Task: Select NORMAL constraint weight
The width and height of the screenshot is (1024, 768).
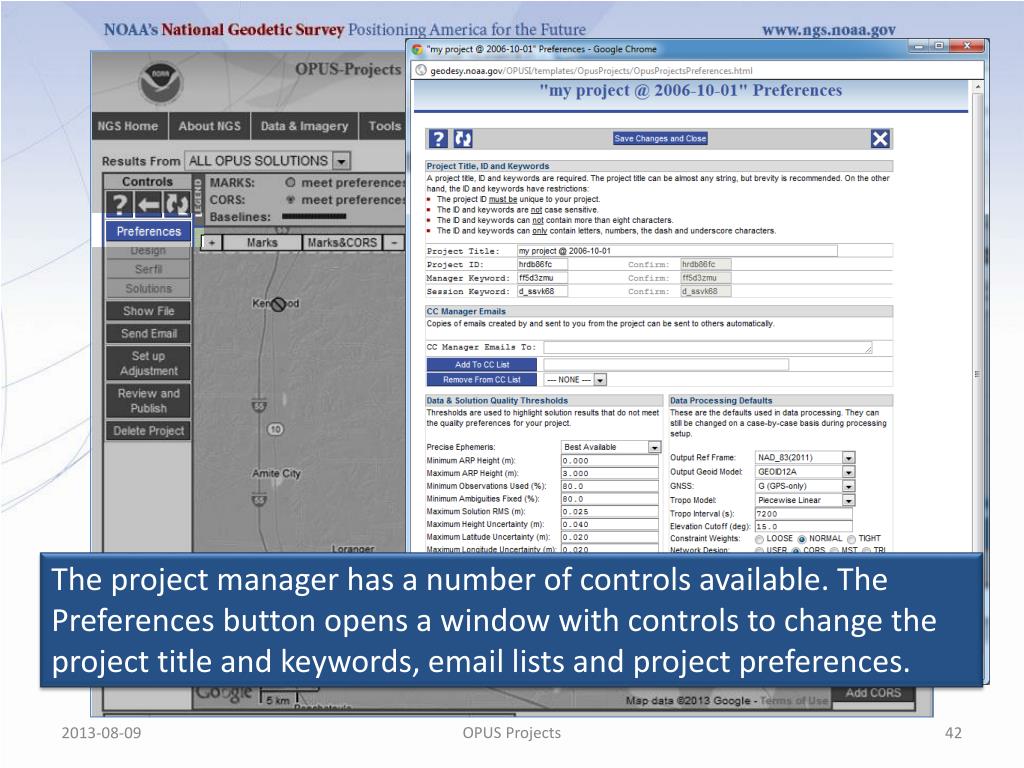Action: [802, 539]
